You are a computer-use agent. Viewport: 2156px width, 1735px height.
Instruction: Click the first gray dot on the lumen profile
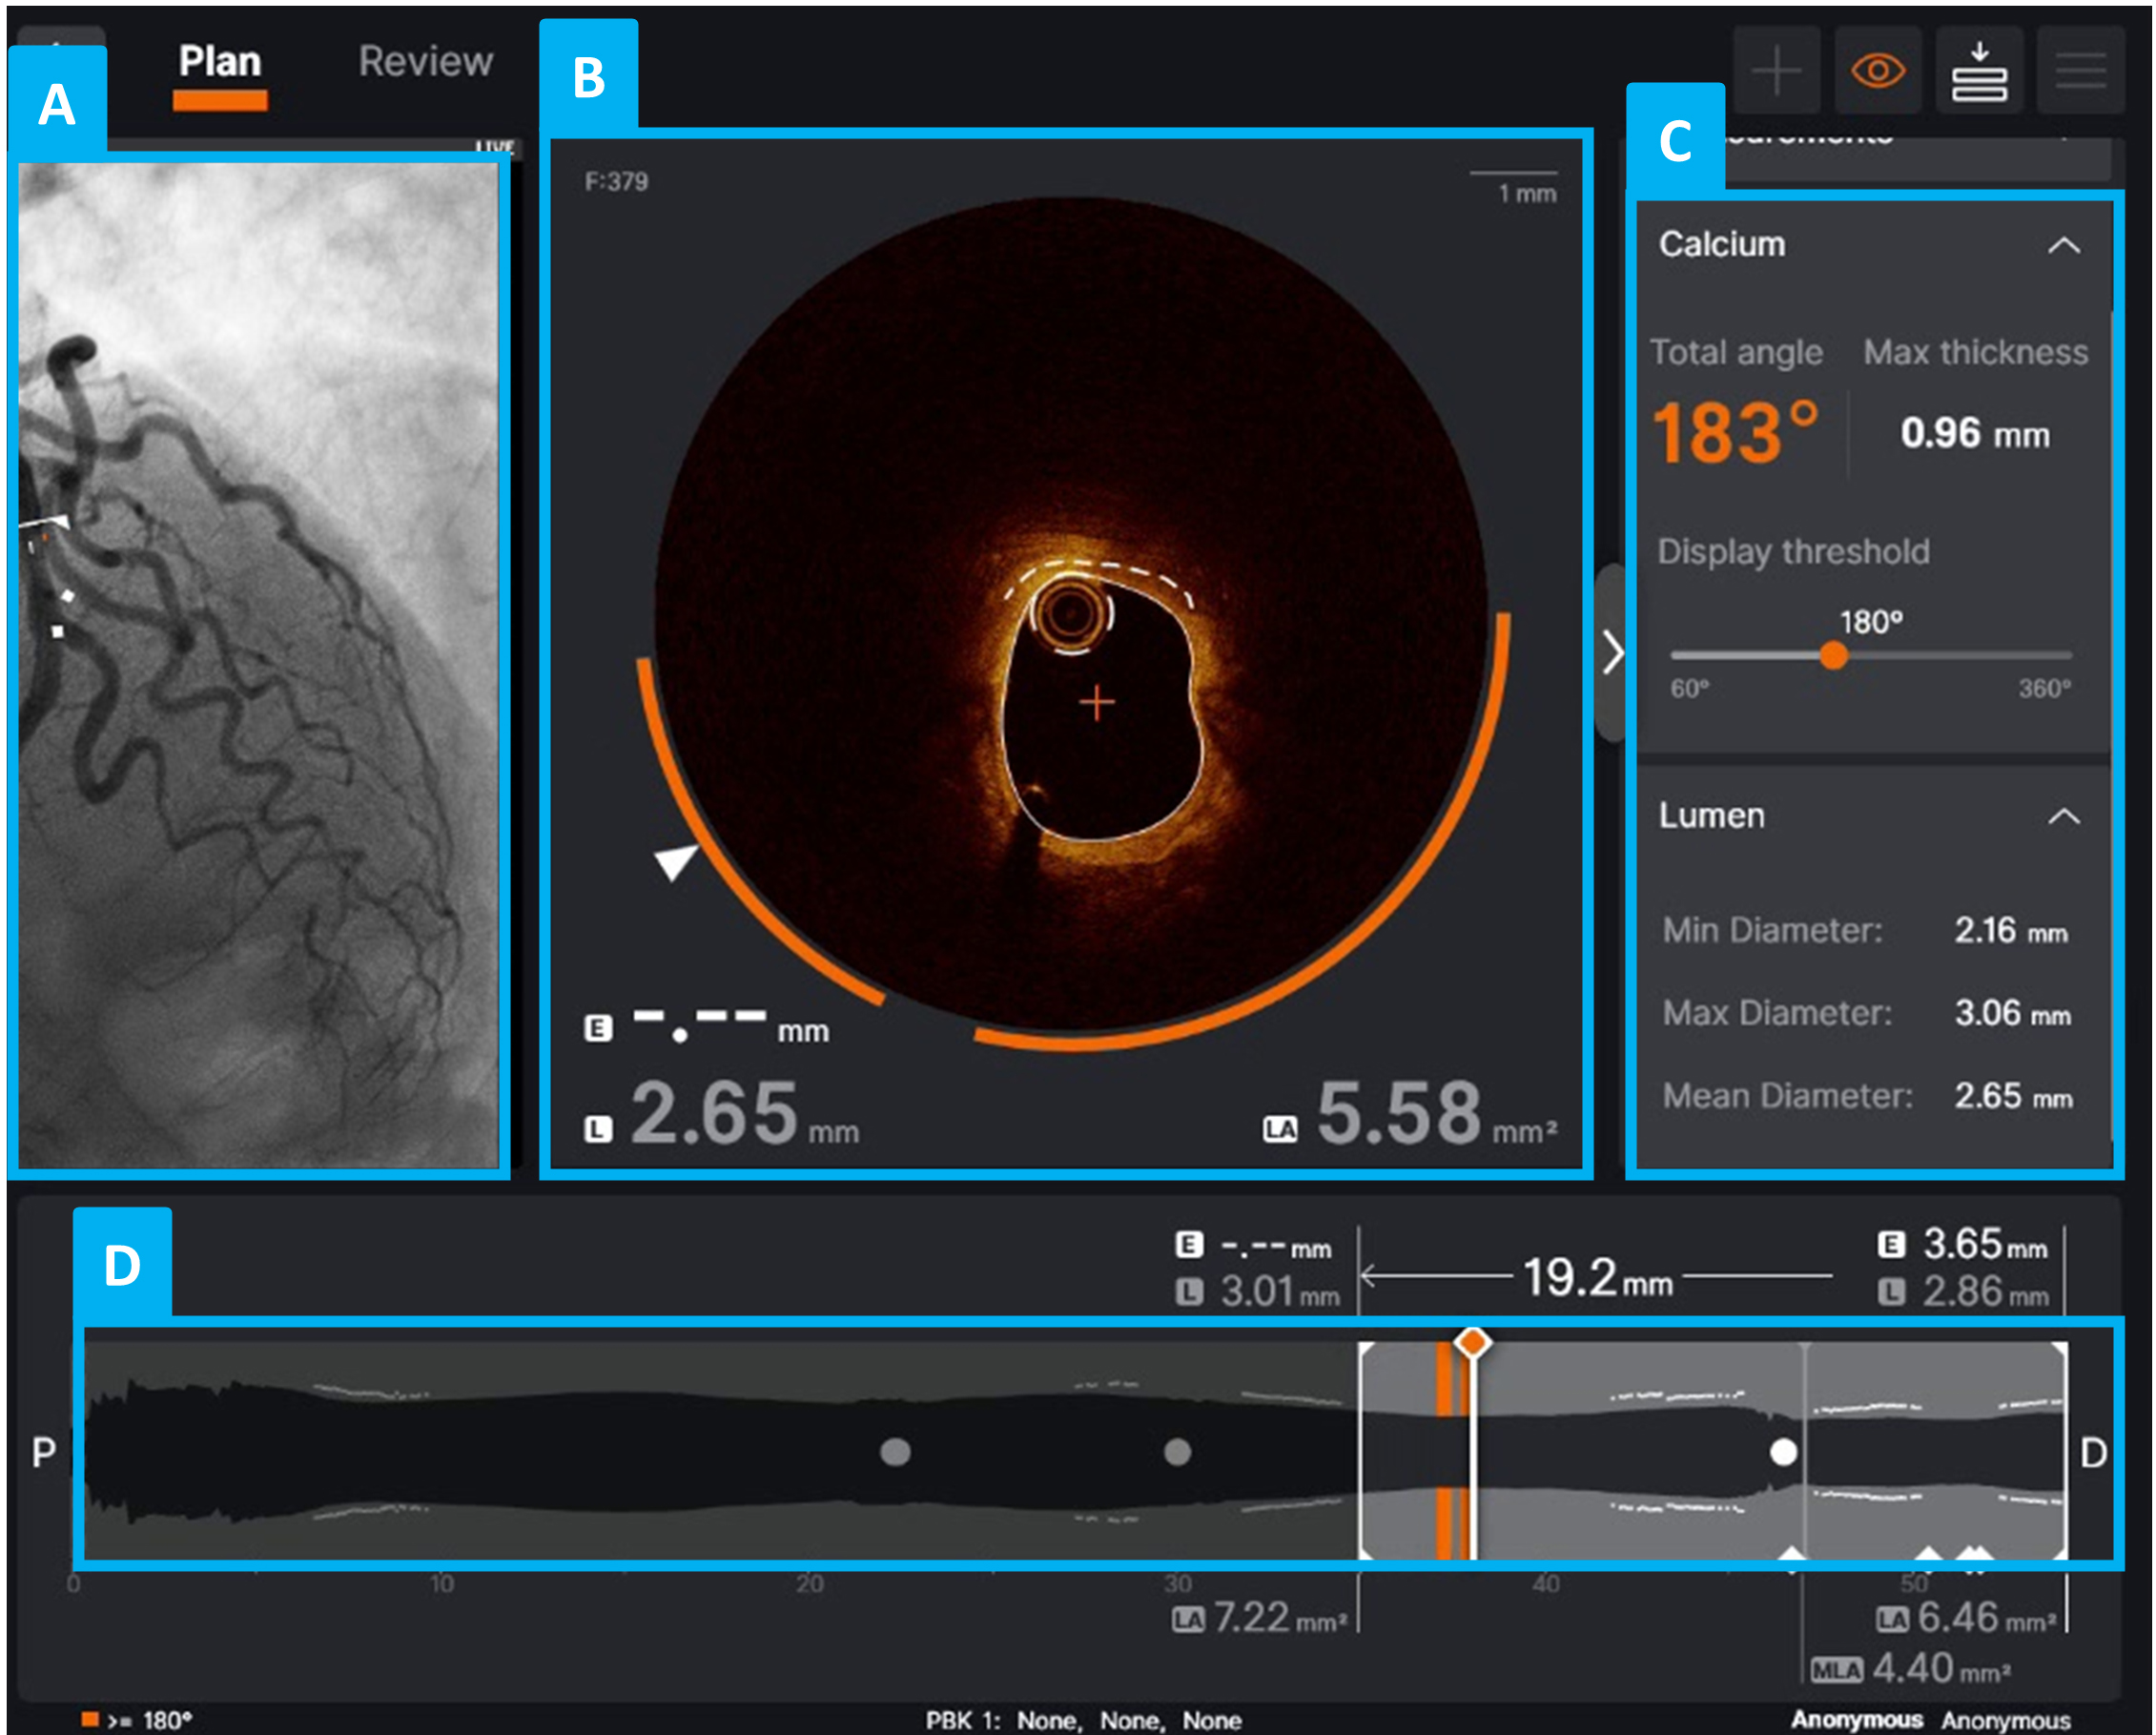895,1452
